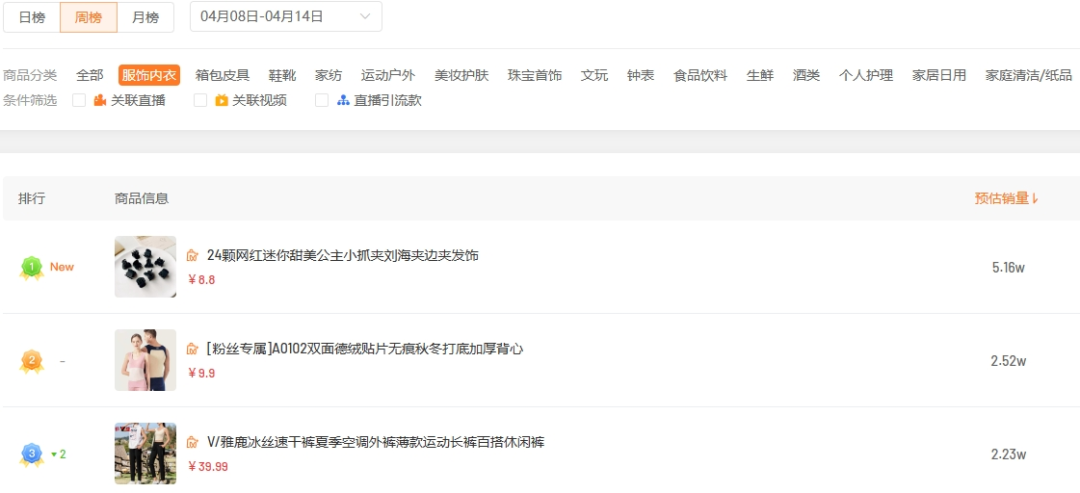Click the rank 2 medal icon

(31, 361)
